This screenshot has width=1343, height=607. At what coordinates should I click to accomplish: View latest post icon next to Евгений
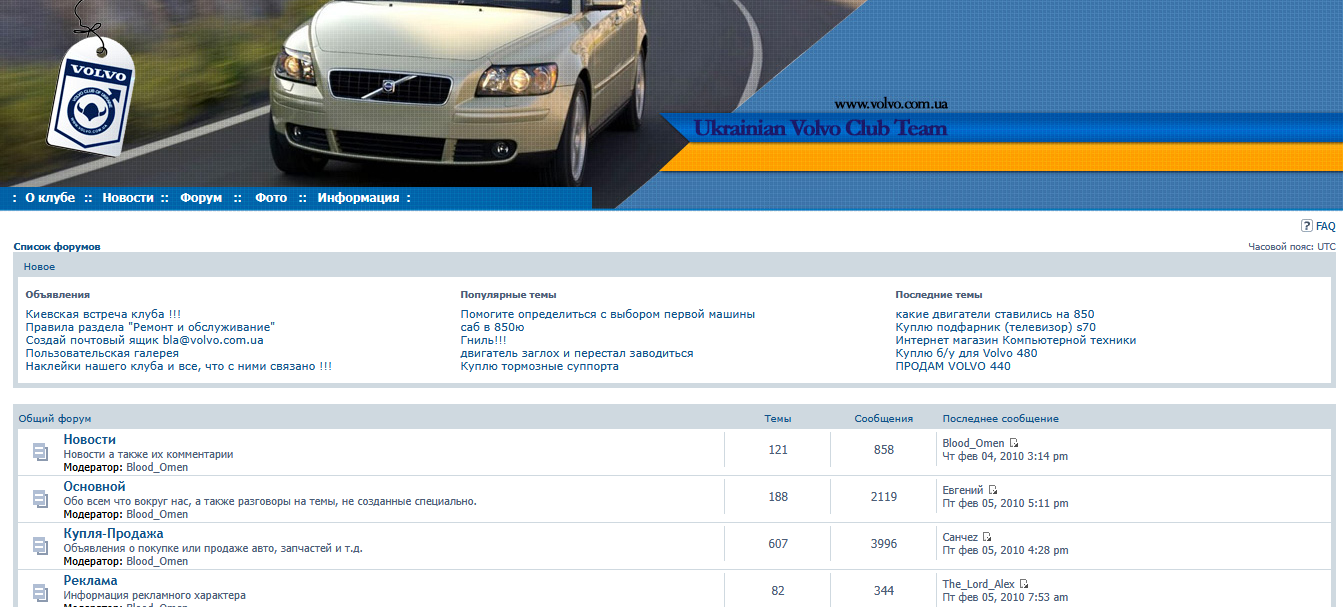tap(993, 490)
